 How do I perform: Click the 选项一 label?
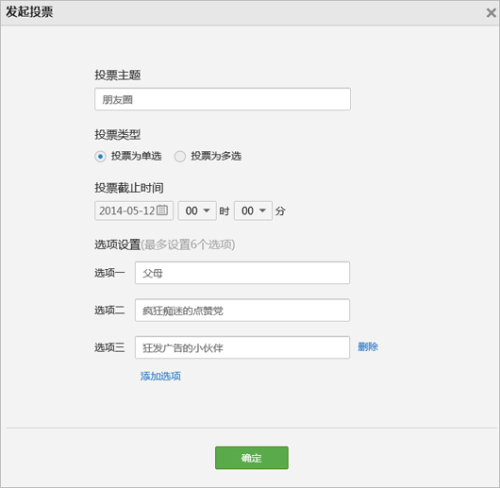coord(110,273)
